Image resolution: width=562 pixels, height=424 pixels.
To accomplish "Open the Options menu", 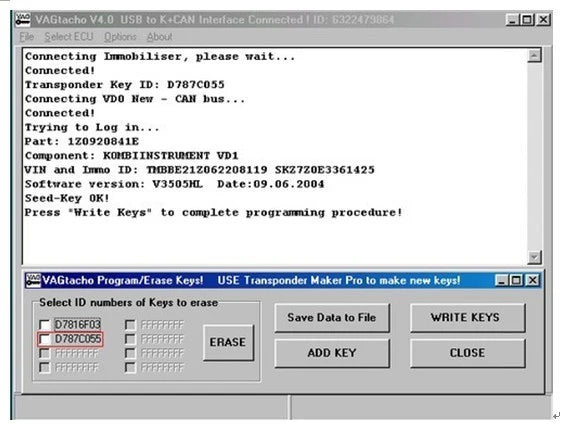I will click(x=120, y=37).
